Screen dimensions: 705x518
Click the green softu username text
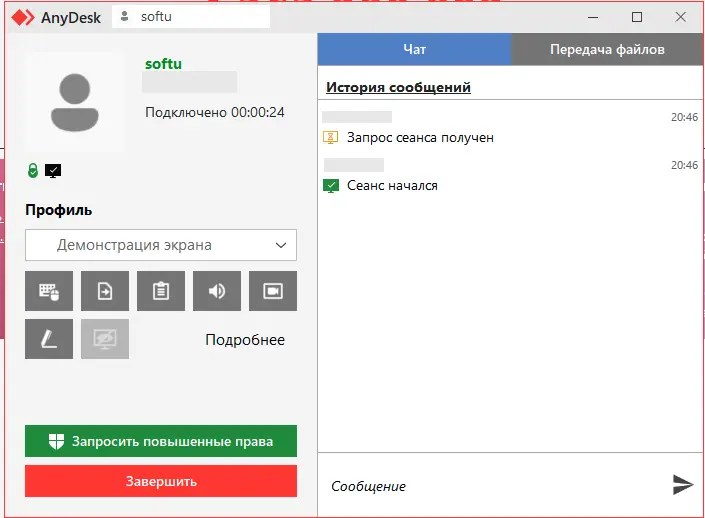click(x=163, y=64)
